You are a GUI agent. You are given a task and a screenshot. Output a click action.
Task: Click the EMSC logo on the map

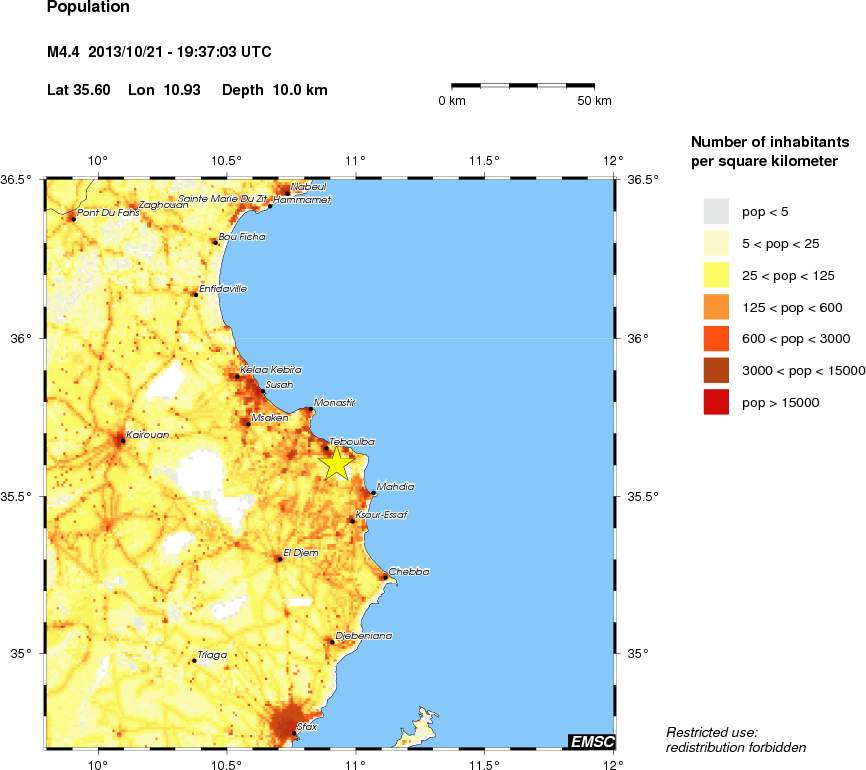(x=591, y=741)
